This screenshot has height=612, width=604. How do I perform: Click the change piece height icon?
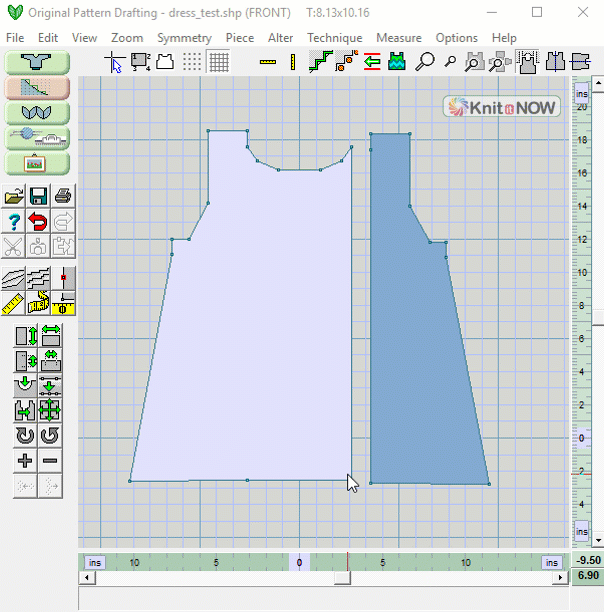pyautogui.click(x=26, y=336)
